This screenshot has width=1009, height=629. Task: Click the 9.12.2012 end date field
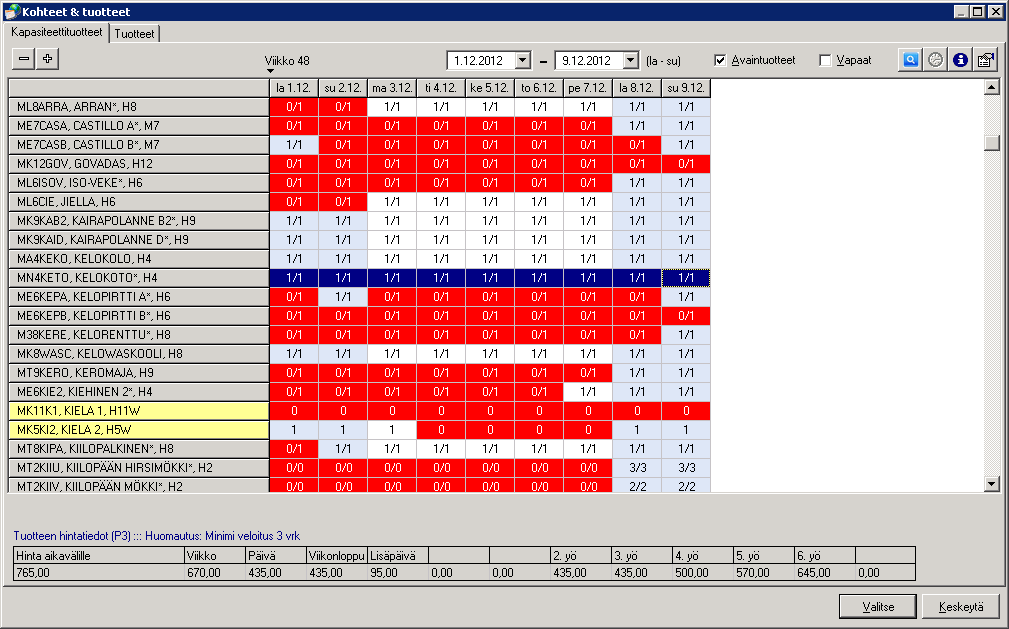(589, 61)
